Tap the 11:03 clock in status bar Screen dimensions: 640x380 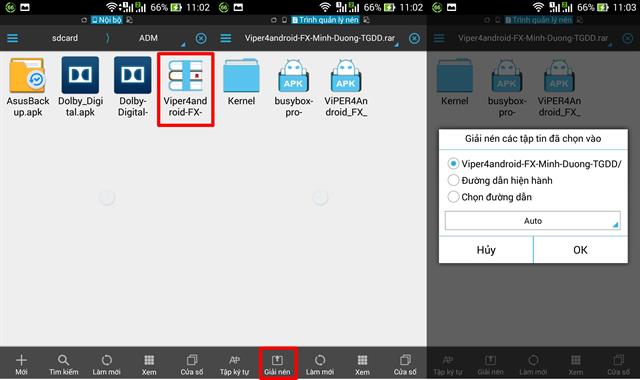(x=624, y=7)
